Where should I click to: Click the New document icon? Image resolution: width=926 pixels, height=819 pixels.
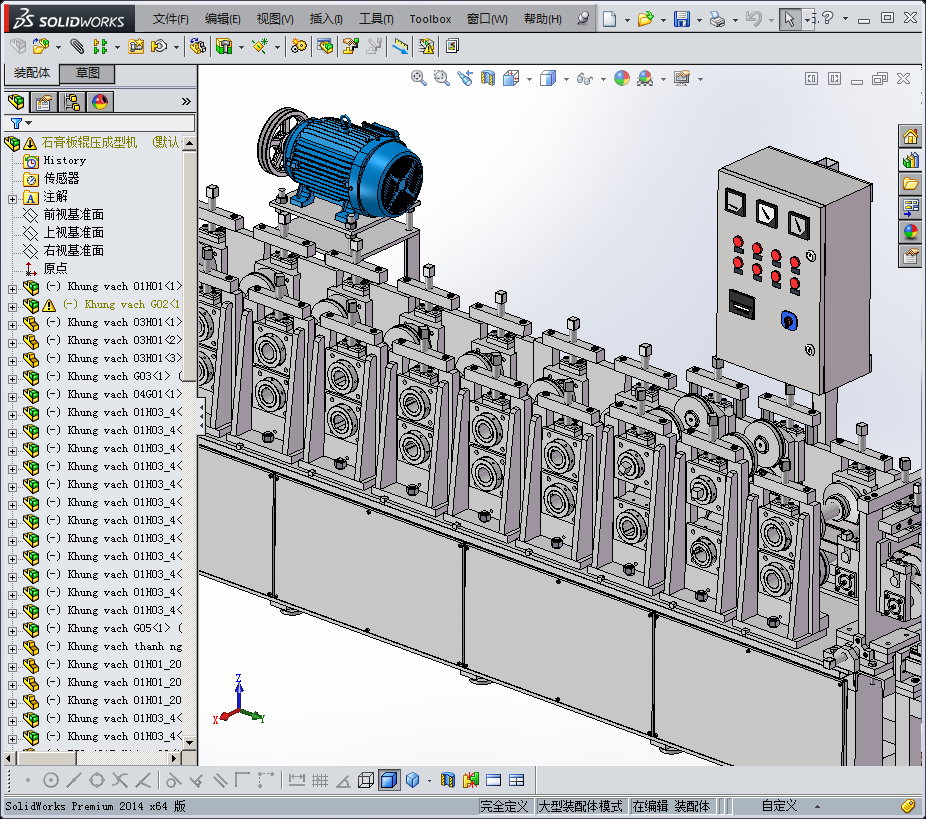609,19
